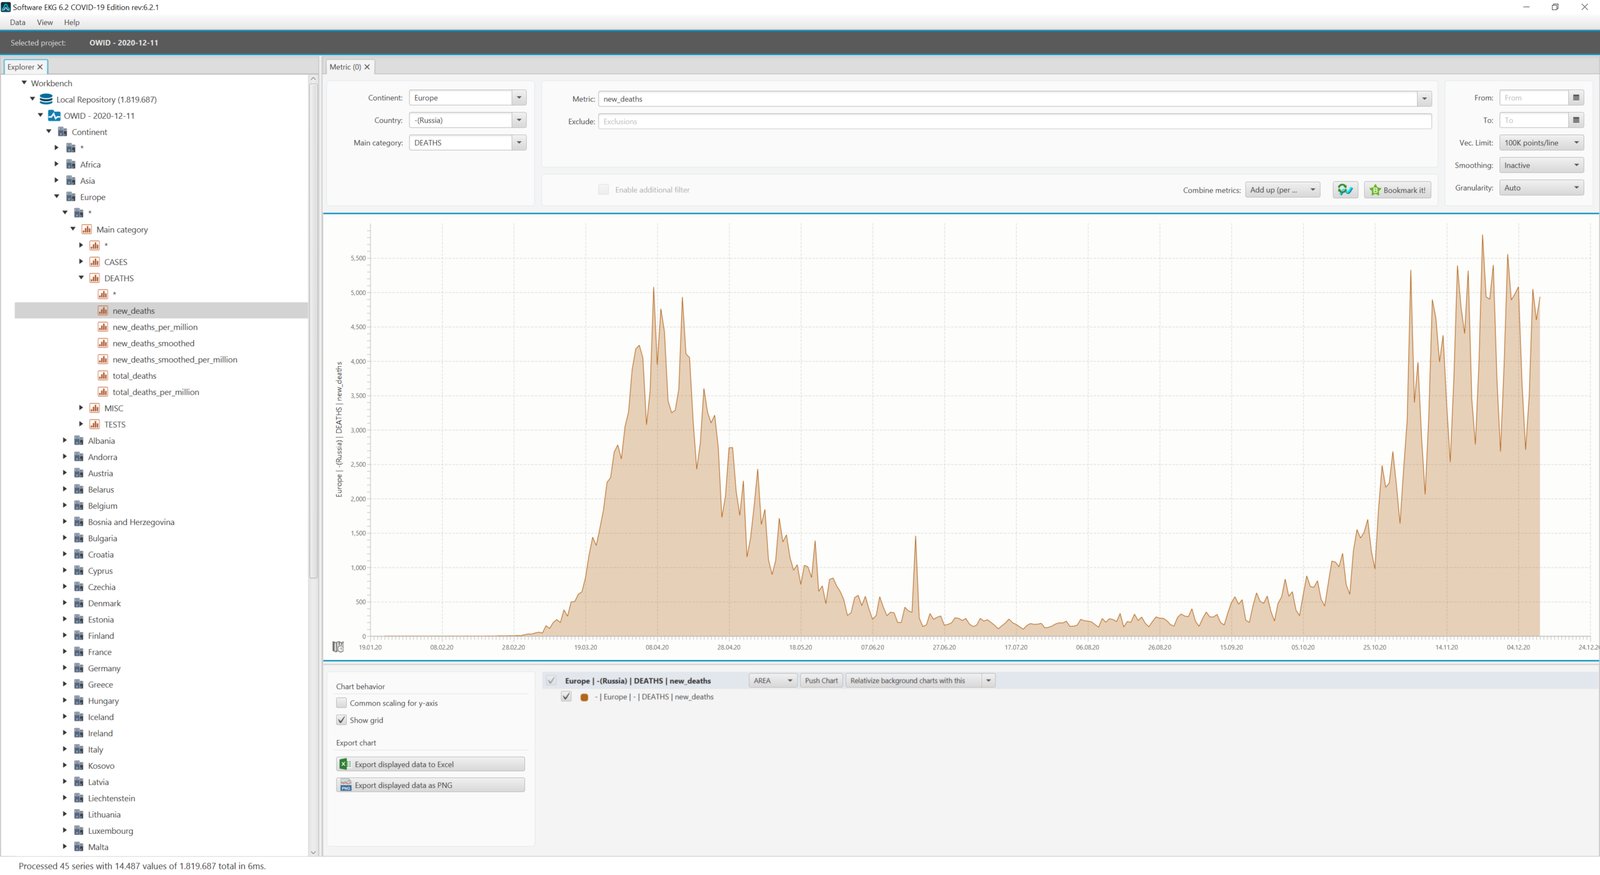Uncheck the Show grid checkbox

coord(341,720)
